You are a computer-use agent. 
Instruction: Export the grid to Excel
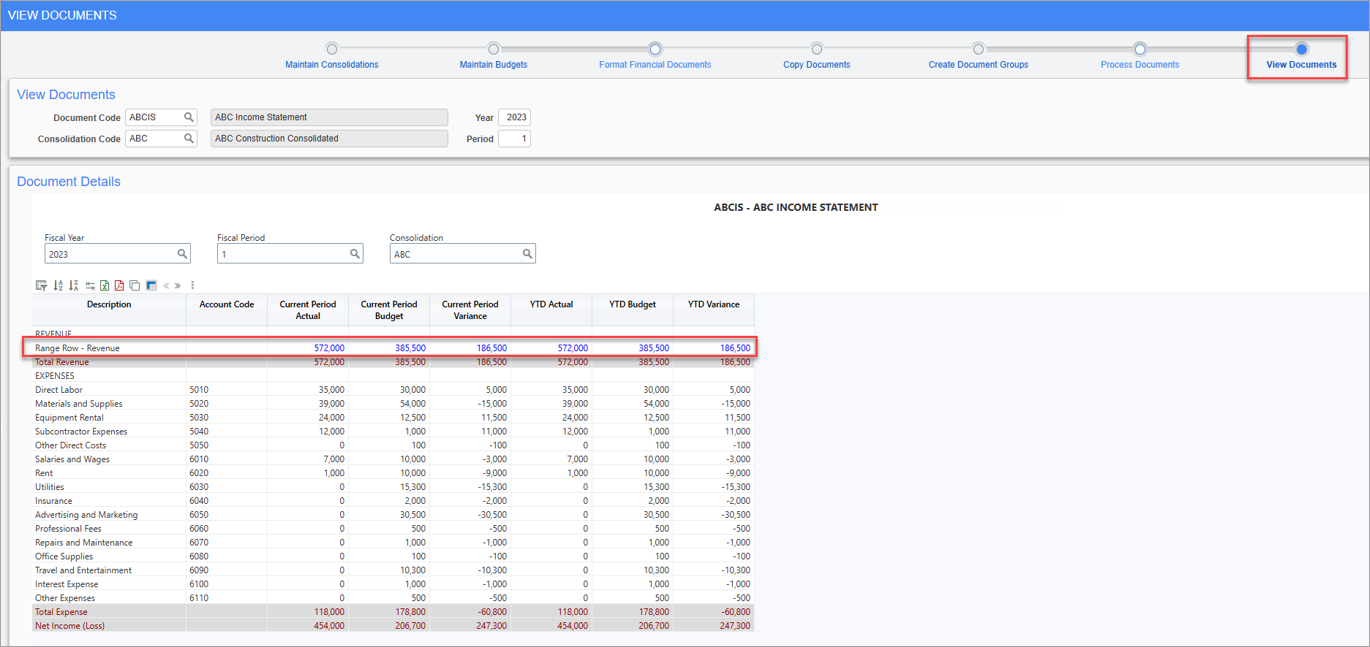104,285
